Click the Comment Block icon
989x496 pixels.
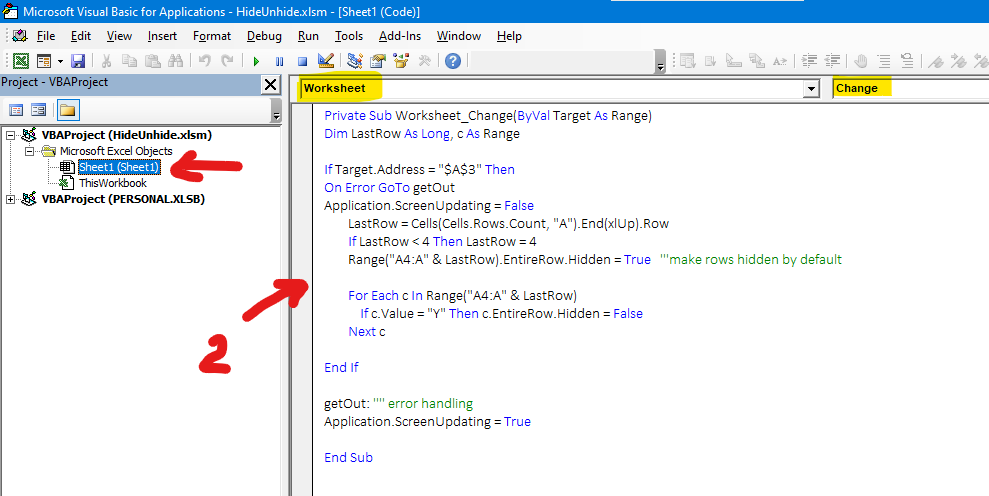[x=884, y=61]
